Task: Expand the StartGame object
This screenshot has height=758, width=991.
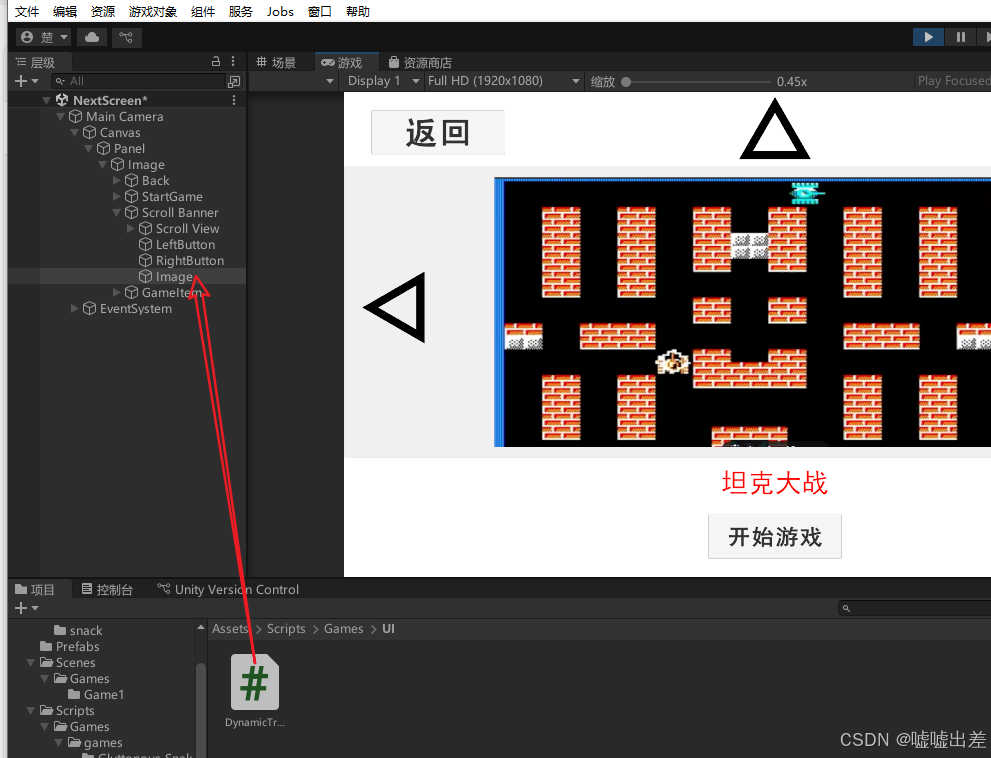Action: pos(116,196)
